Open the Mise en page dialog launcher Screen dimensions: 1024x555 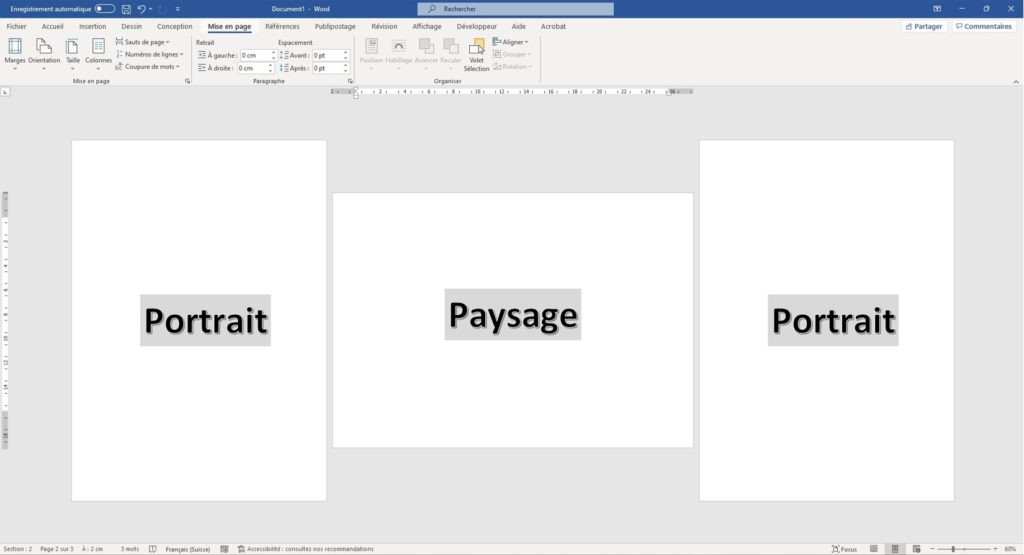(187, 81)
